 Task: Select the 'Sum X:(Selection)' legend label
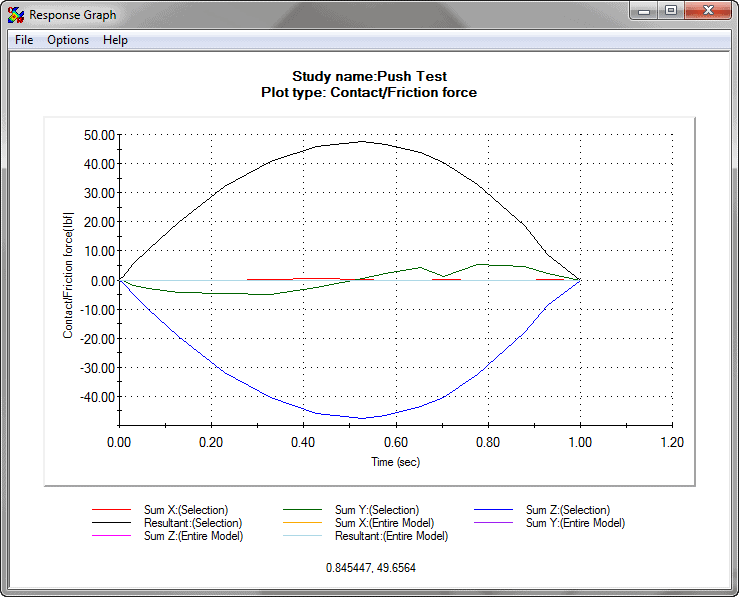(x=186, y=510)
